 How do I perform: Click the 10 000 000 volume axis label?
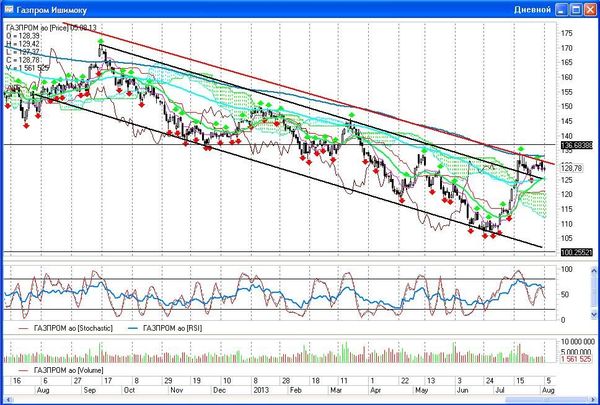coord(578,341)
